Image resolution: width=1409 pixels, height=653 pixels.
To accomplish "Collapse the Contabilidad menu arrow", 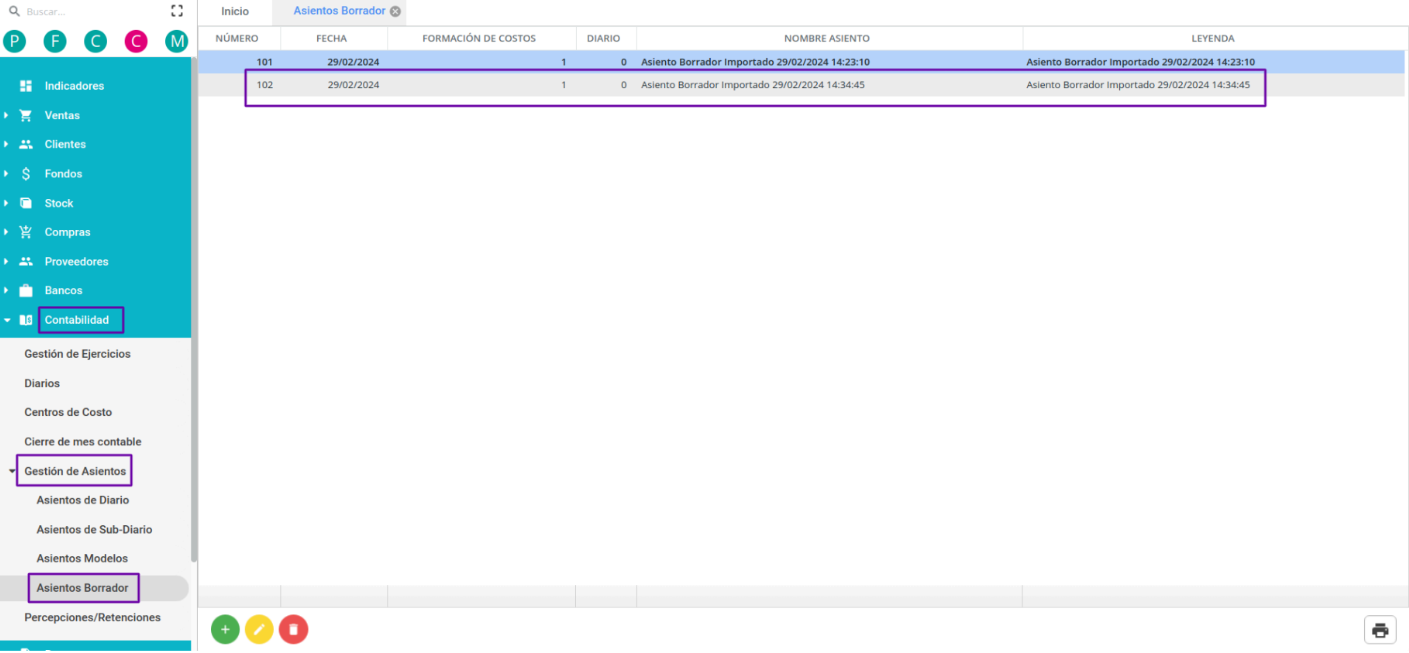I will pyautogui.click(x=7, y=320).
